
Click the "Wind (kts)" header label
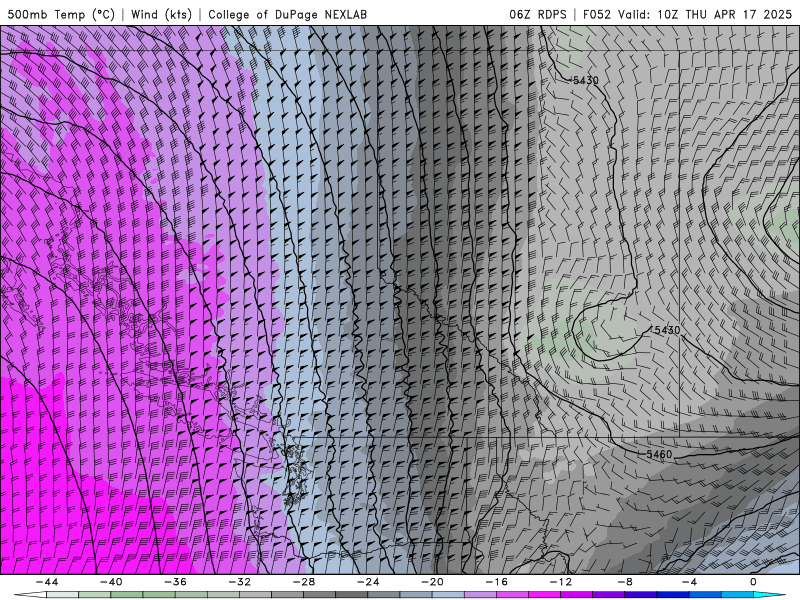[161, 14]
